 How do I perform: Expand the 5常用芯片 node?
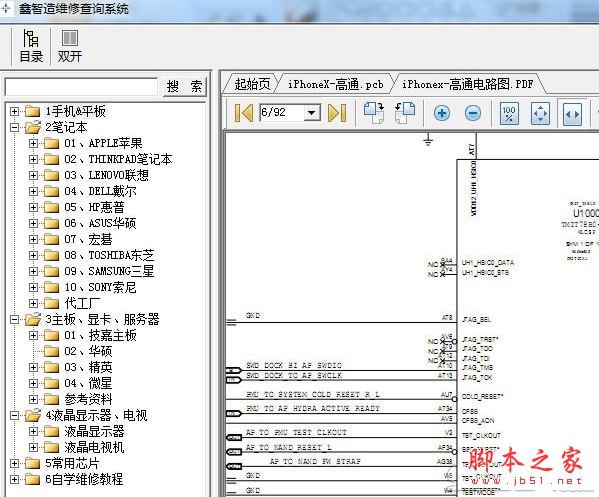pos(14,463)
